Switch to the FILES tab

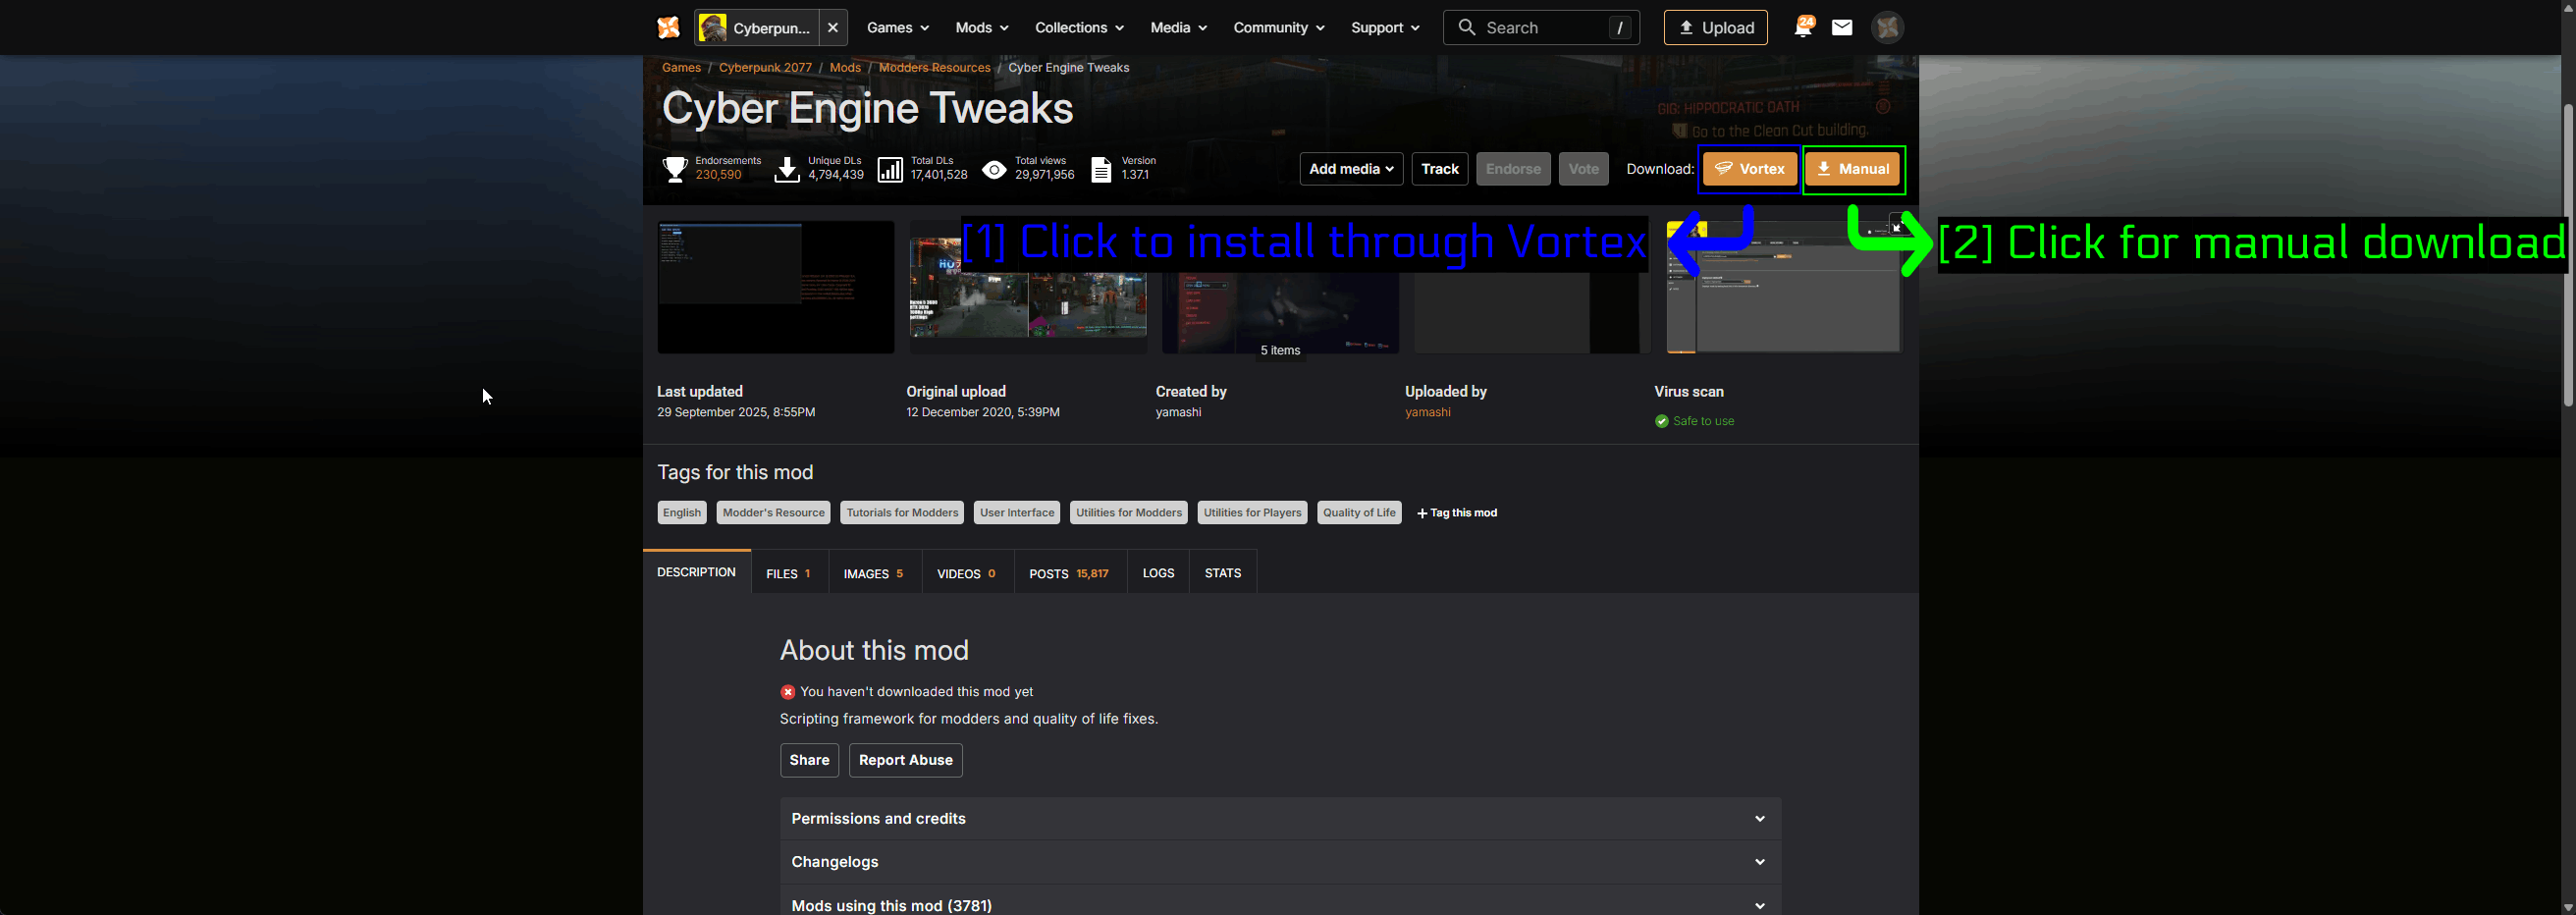[789, 573]
